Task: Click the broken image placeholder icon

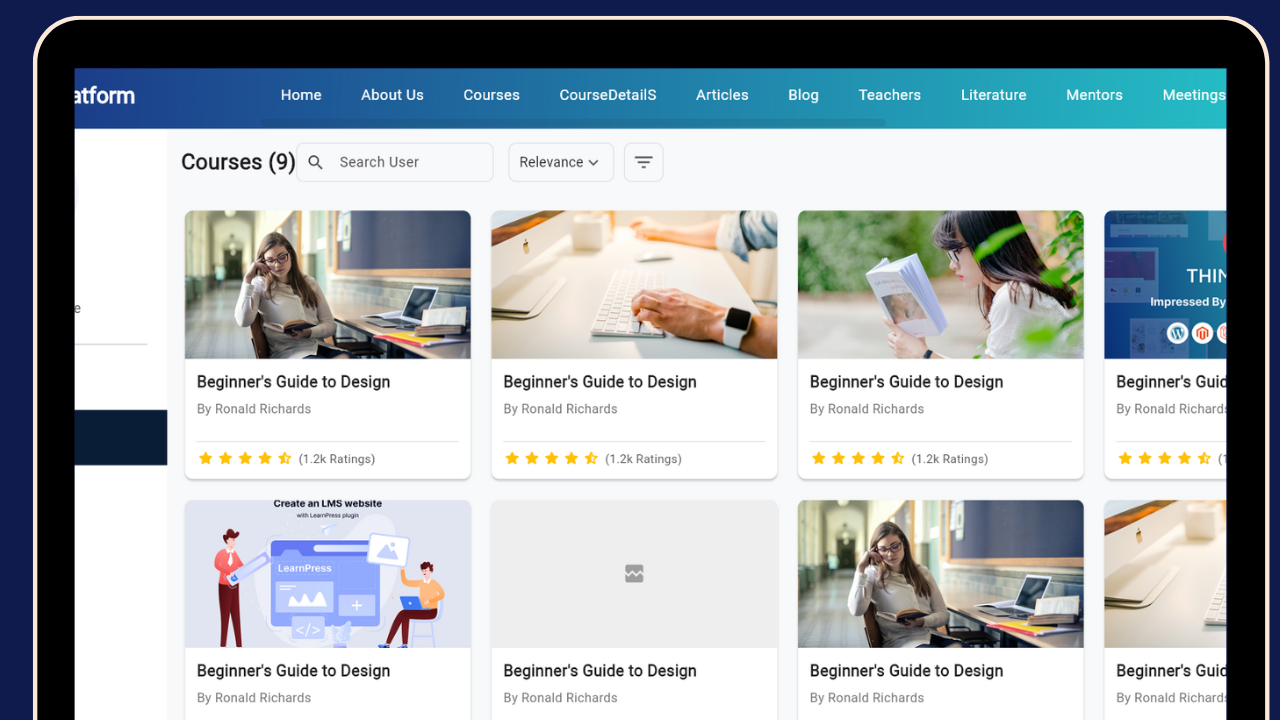Action: (x=634, y=574)
